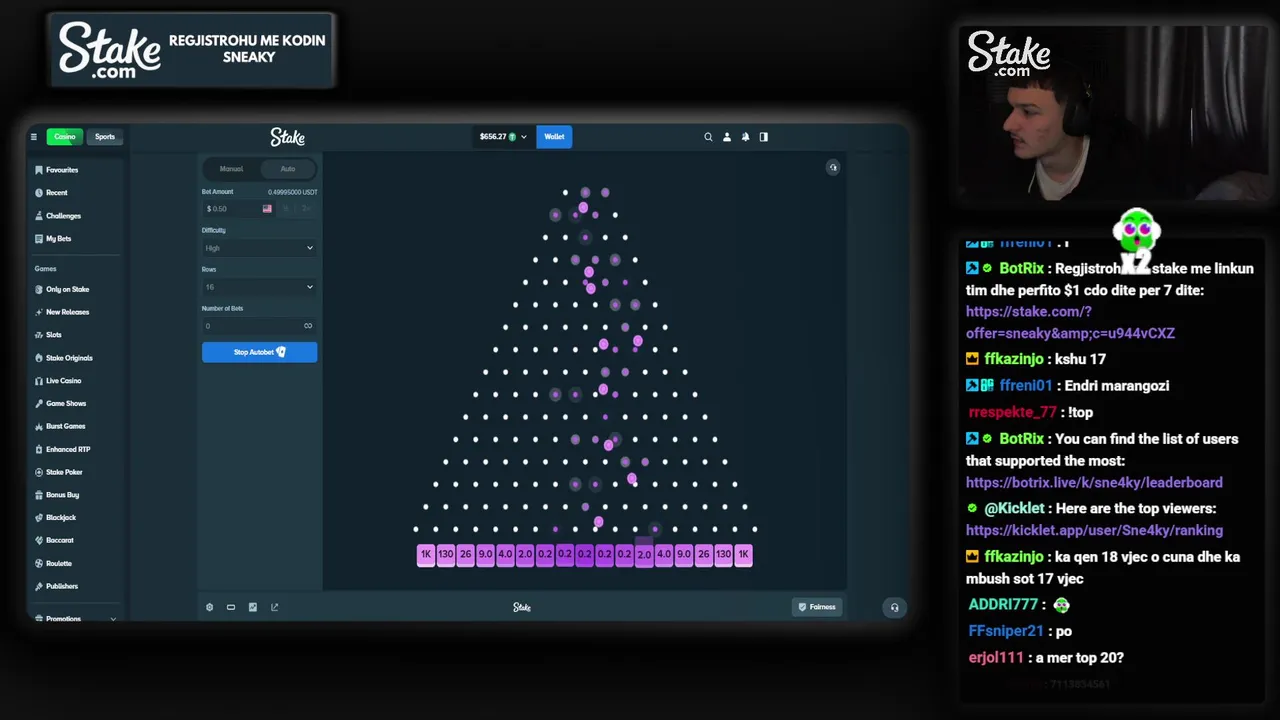The image size is (1280, 720).
Task: Pop out the game window icon
Action: (x=275, y=607)
